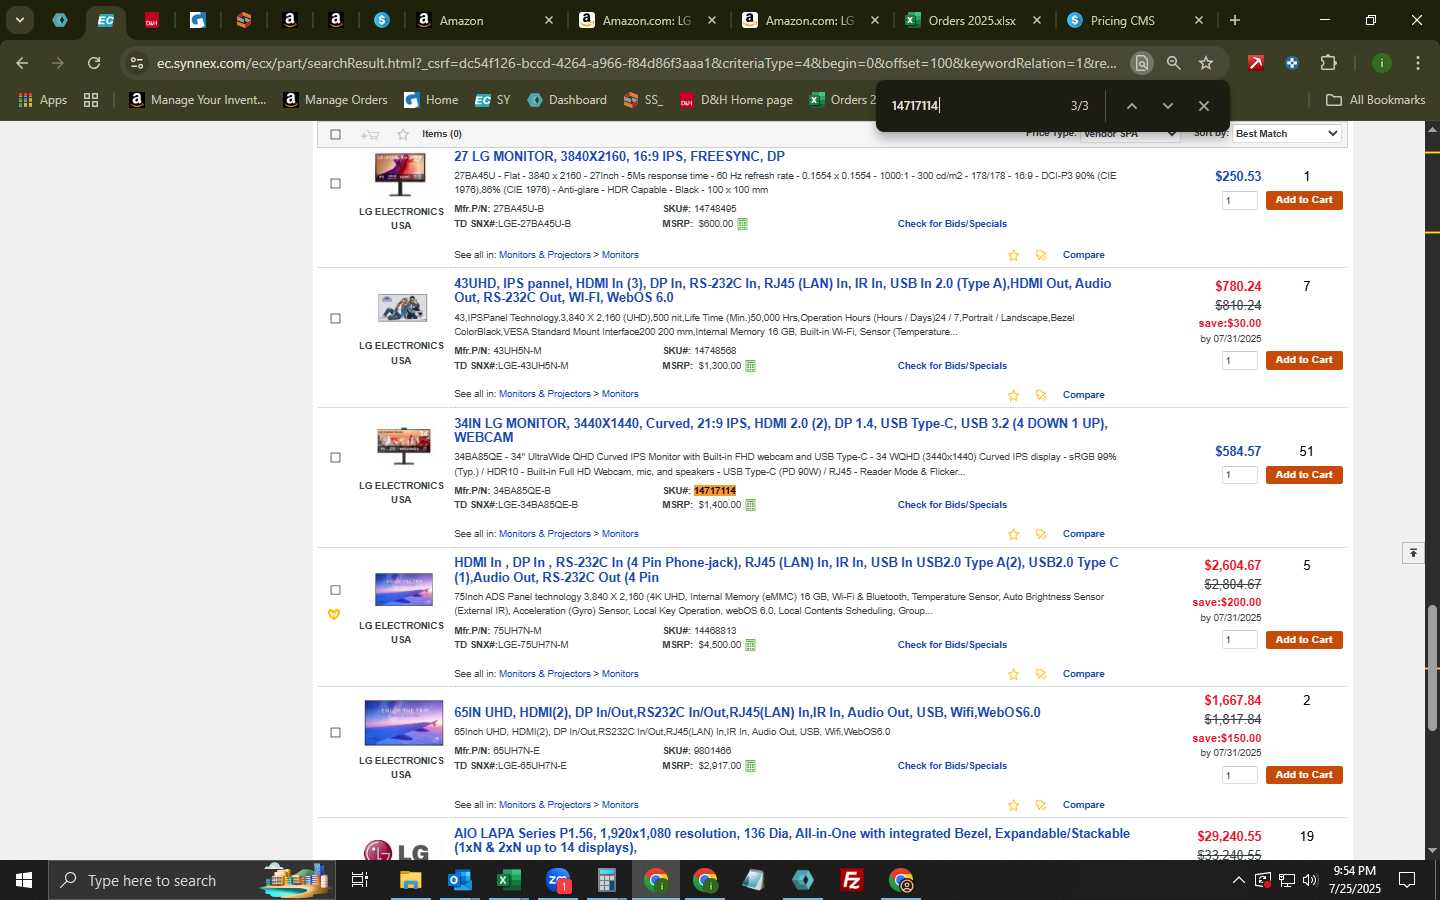Image resolution: width=1440 pixels, height=900 pixels.
Task: Open All Bookmarks folder
Action: pos(1375,100)
